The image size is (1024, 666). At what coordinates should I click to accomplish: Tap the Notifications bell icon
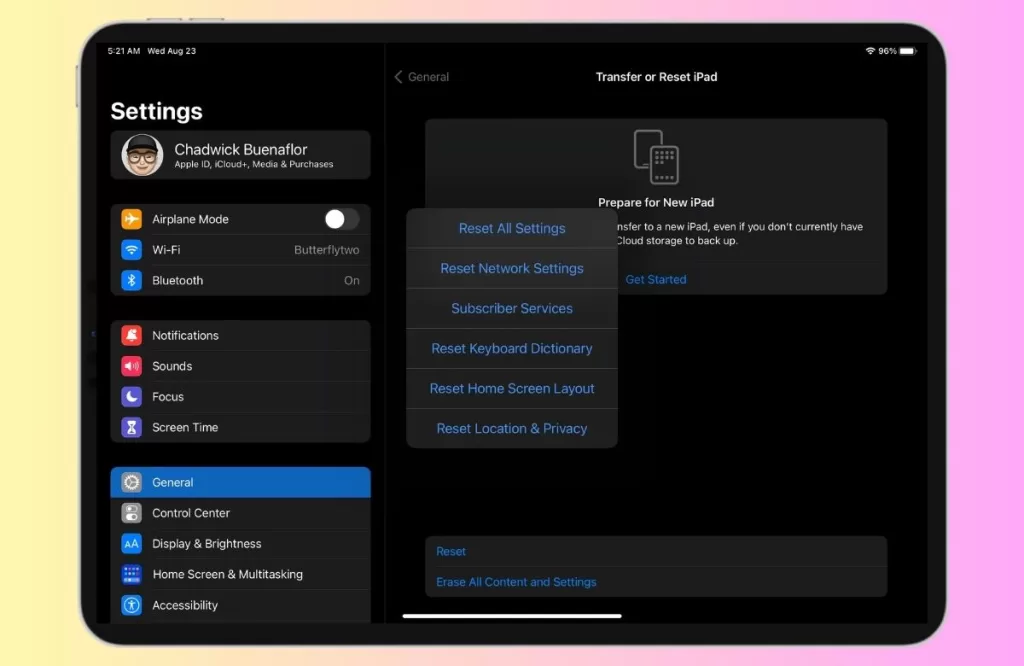click(131, 336)
